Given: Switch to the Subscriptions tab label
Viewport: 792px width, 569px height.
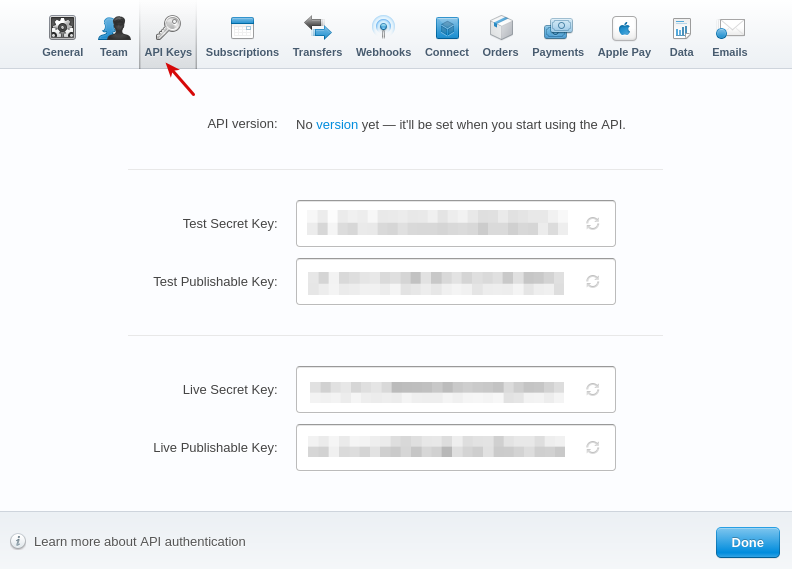Looking at the screenshot, I should 242,53.
